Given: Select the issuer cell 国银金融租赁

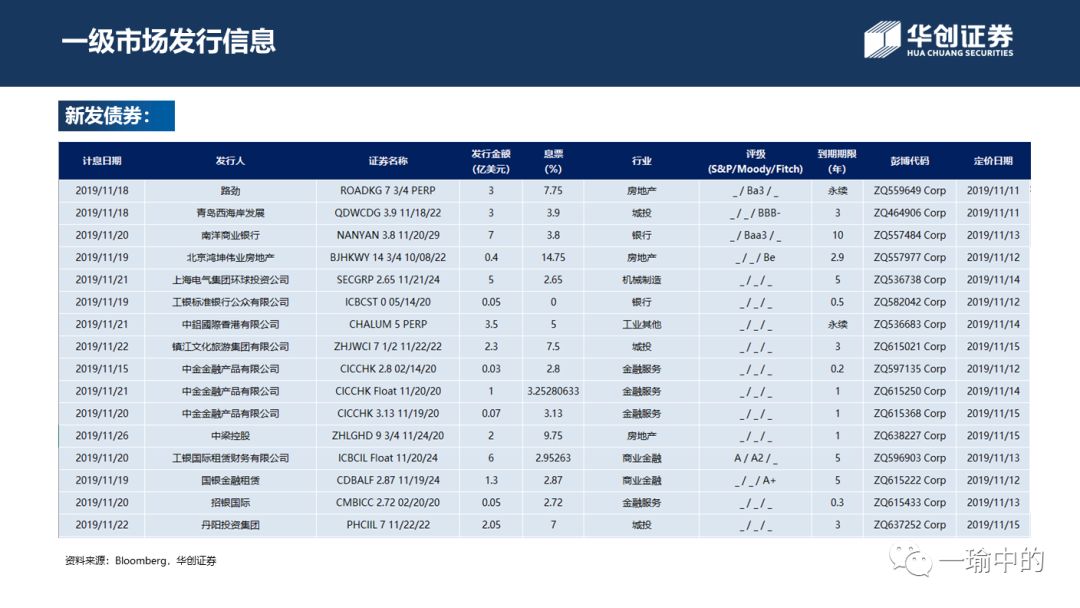Looking at the screenshot, I should click(230, 481).
